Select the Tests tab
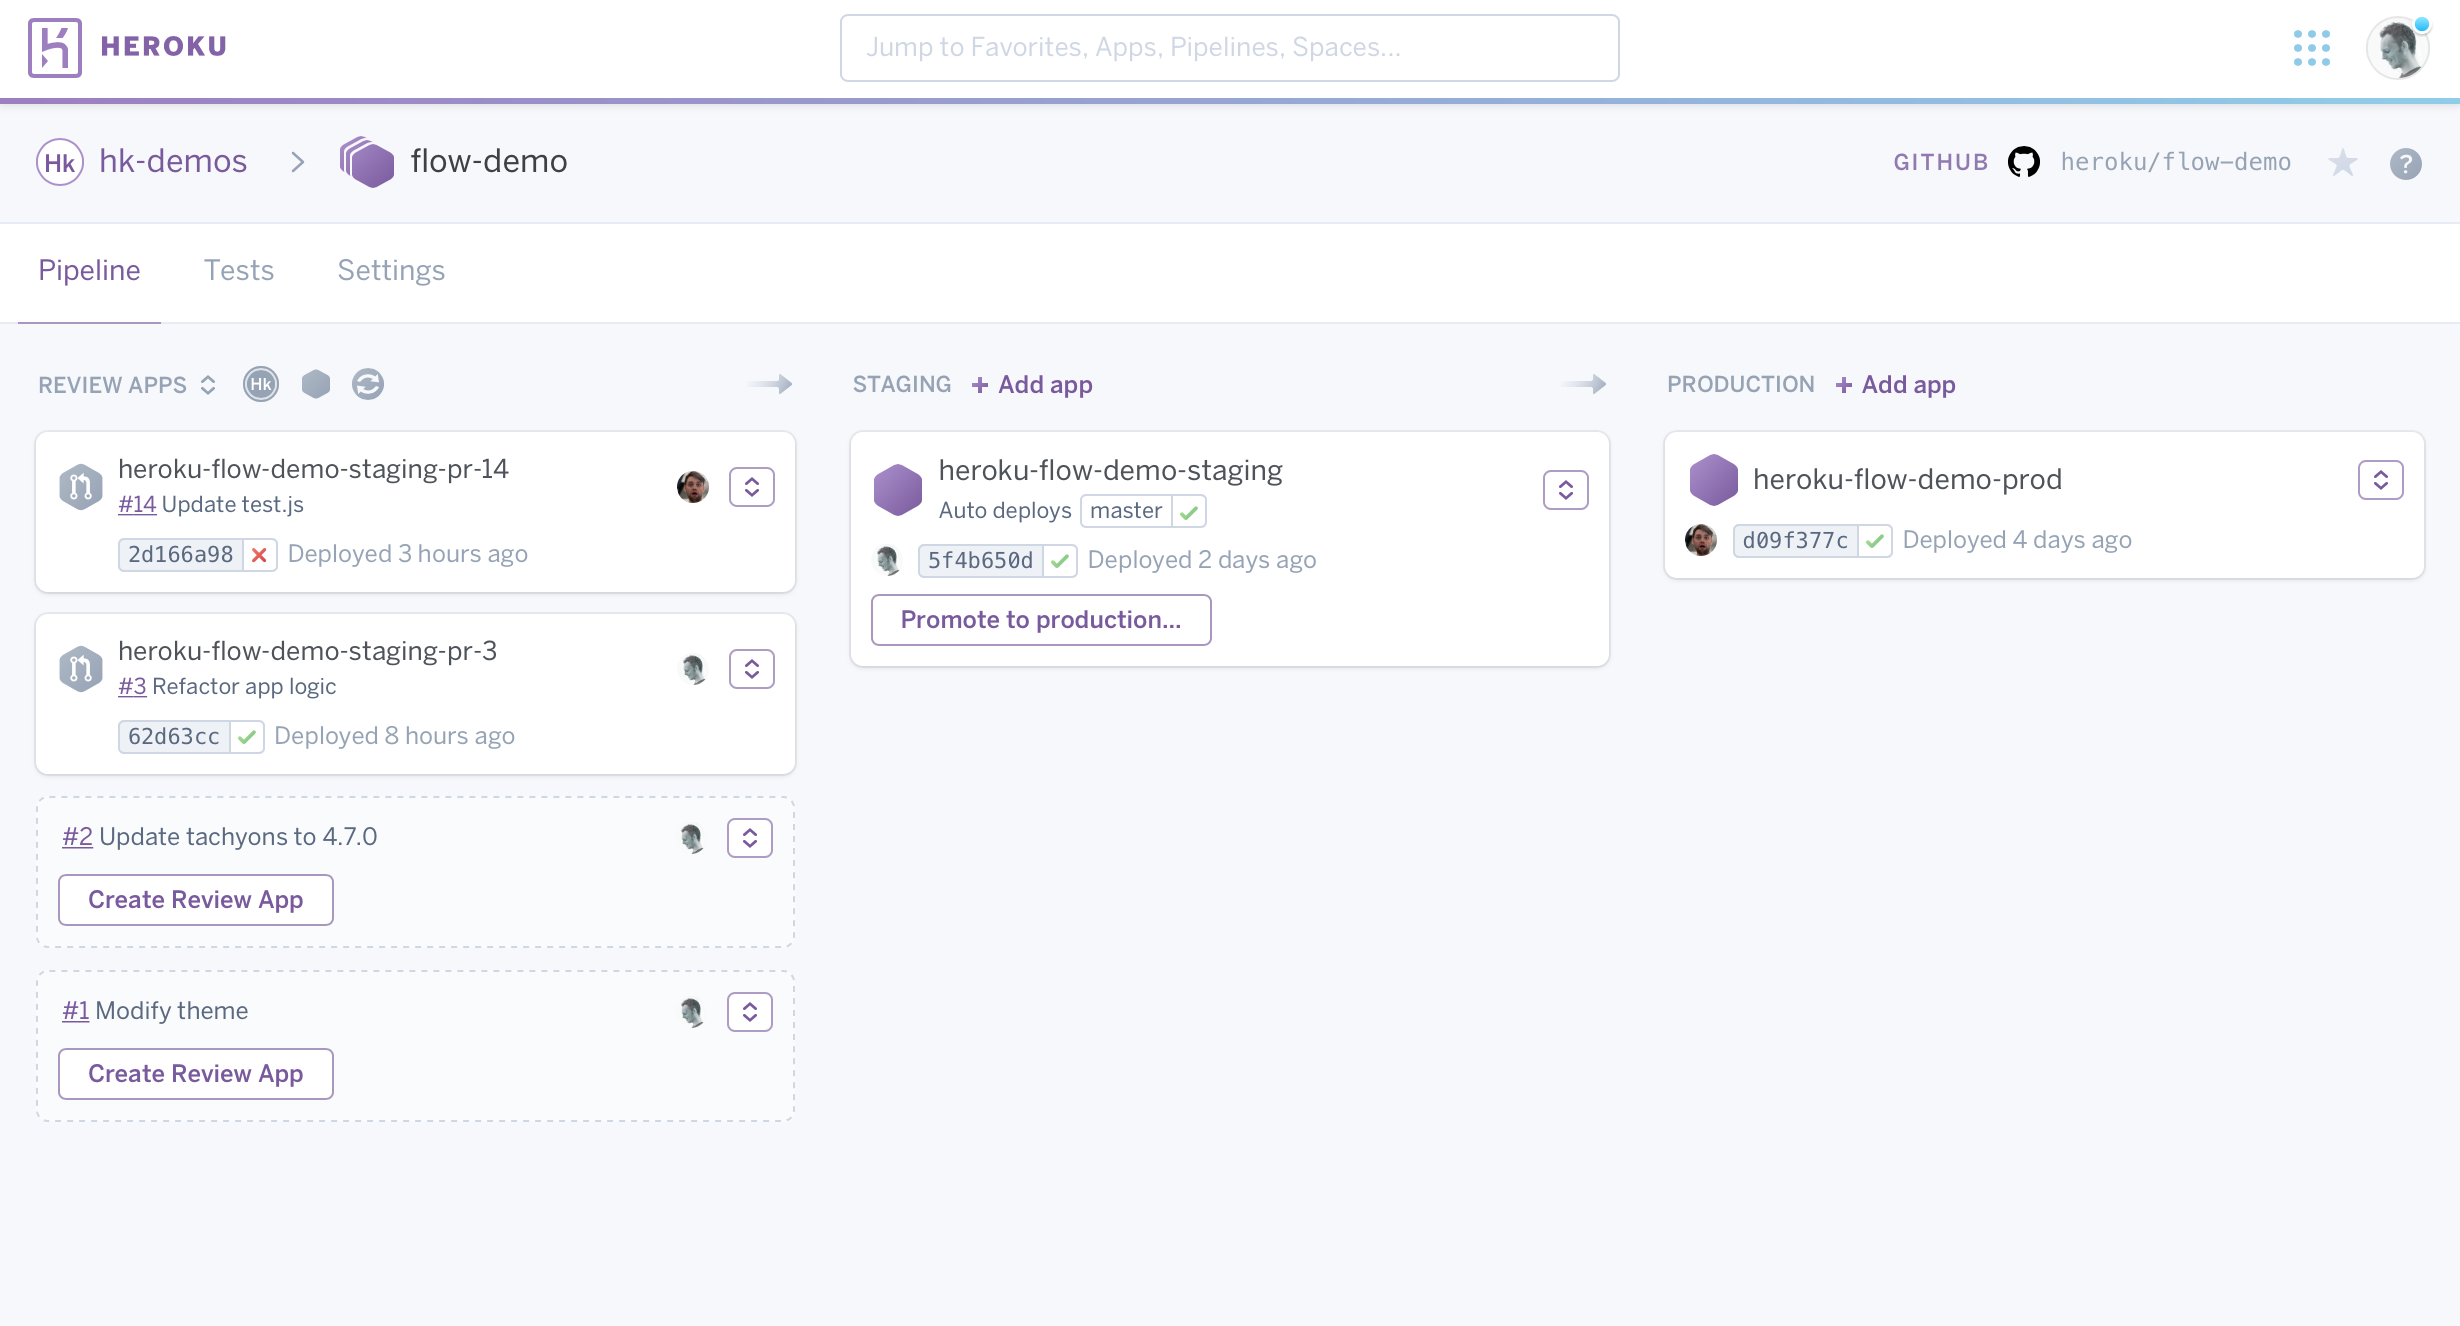The width and height of the screenshot is (2460, 1326). point(240,271)
